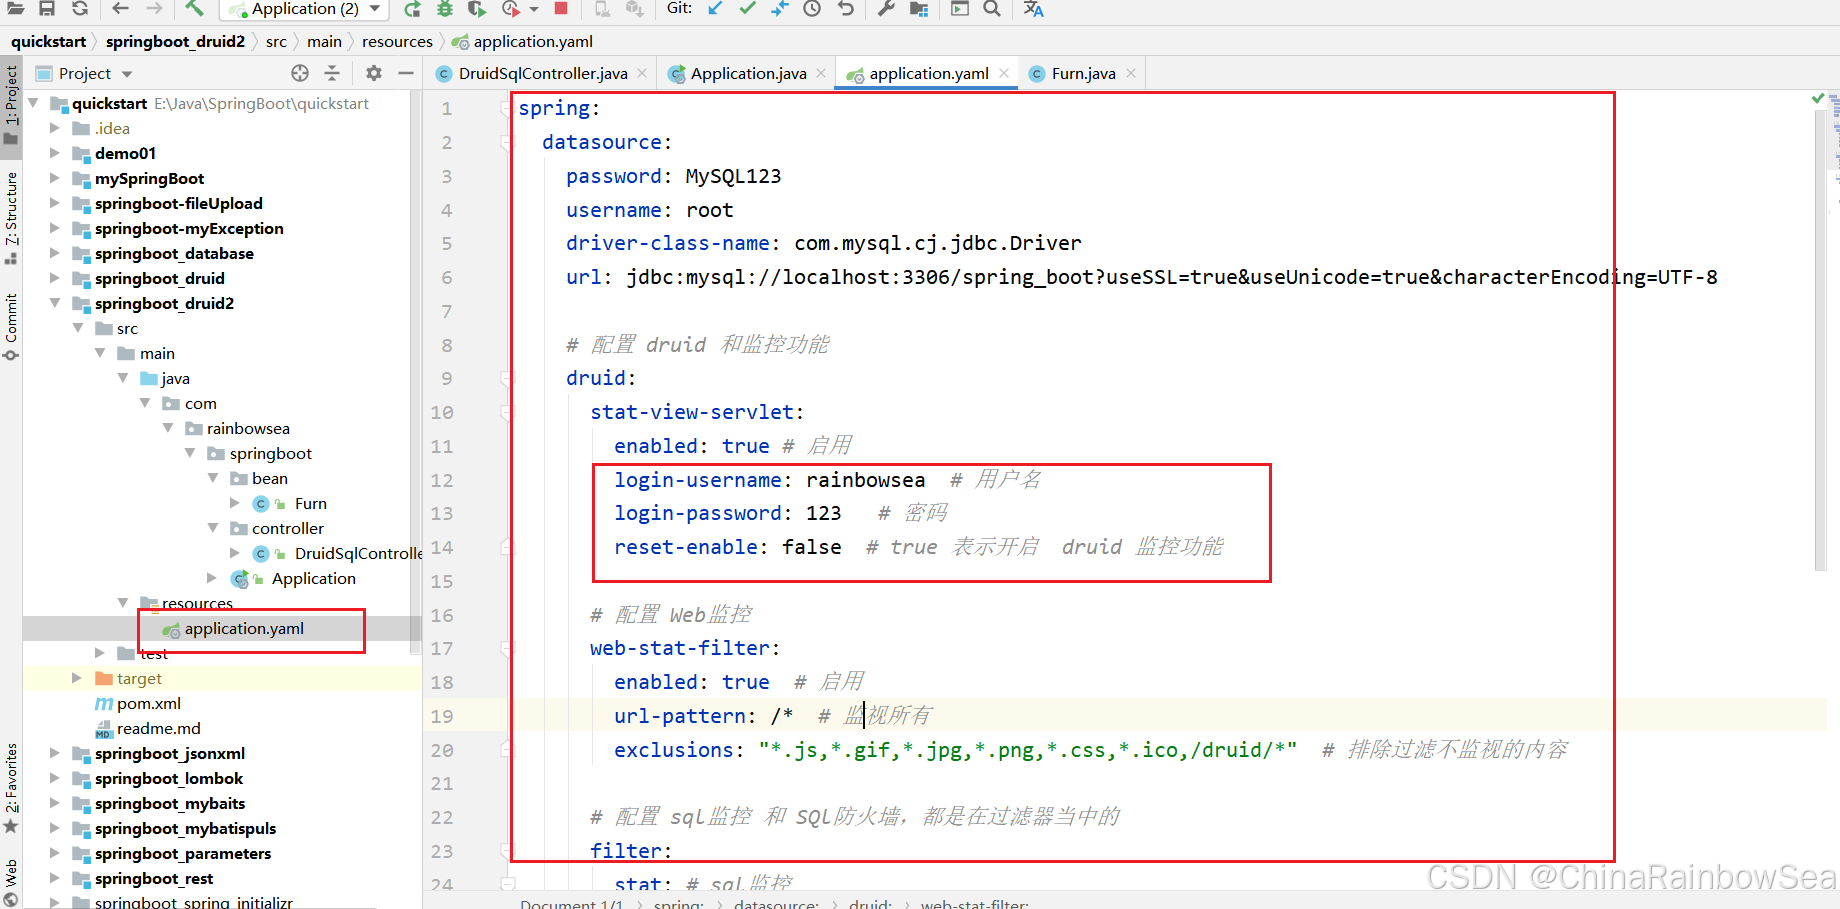Viewport: 1840px width, 909px height.
Task: Commit changes via the Git check icon
Action: tap(747, 9)
